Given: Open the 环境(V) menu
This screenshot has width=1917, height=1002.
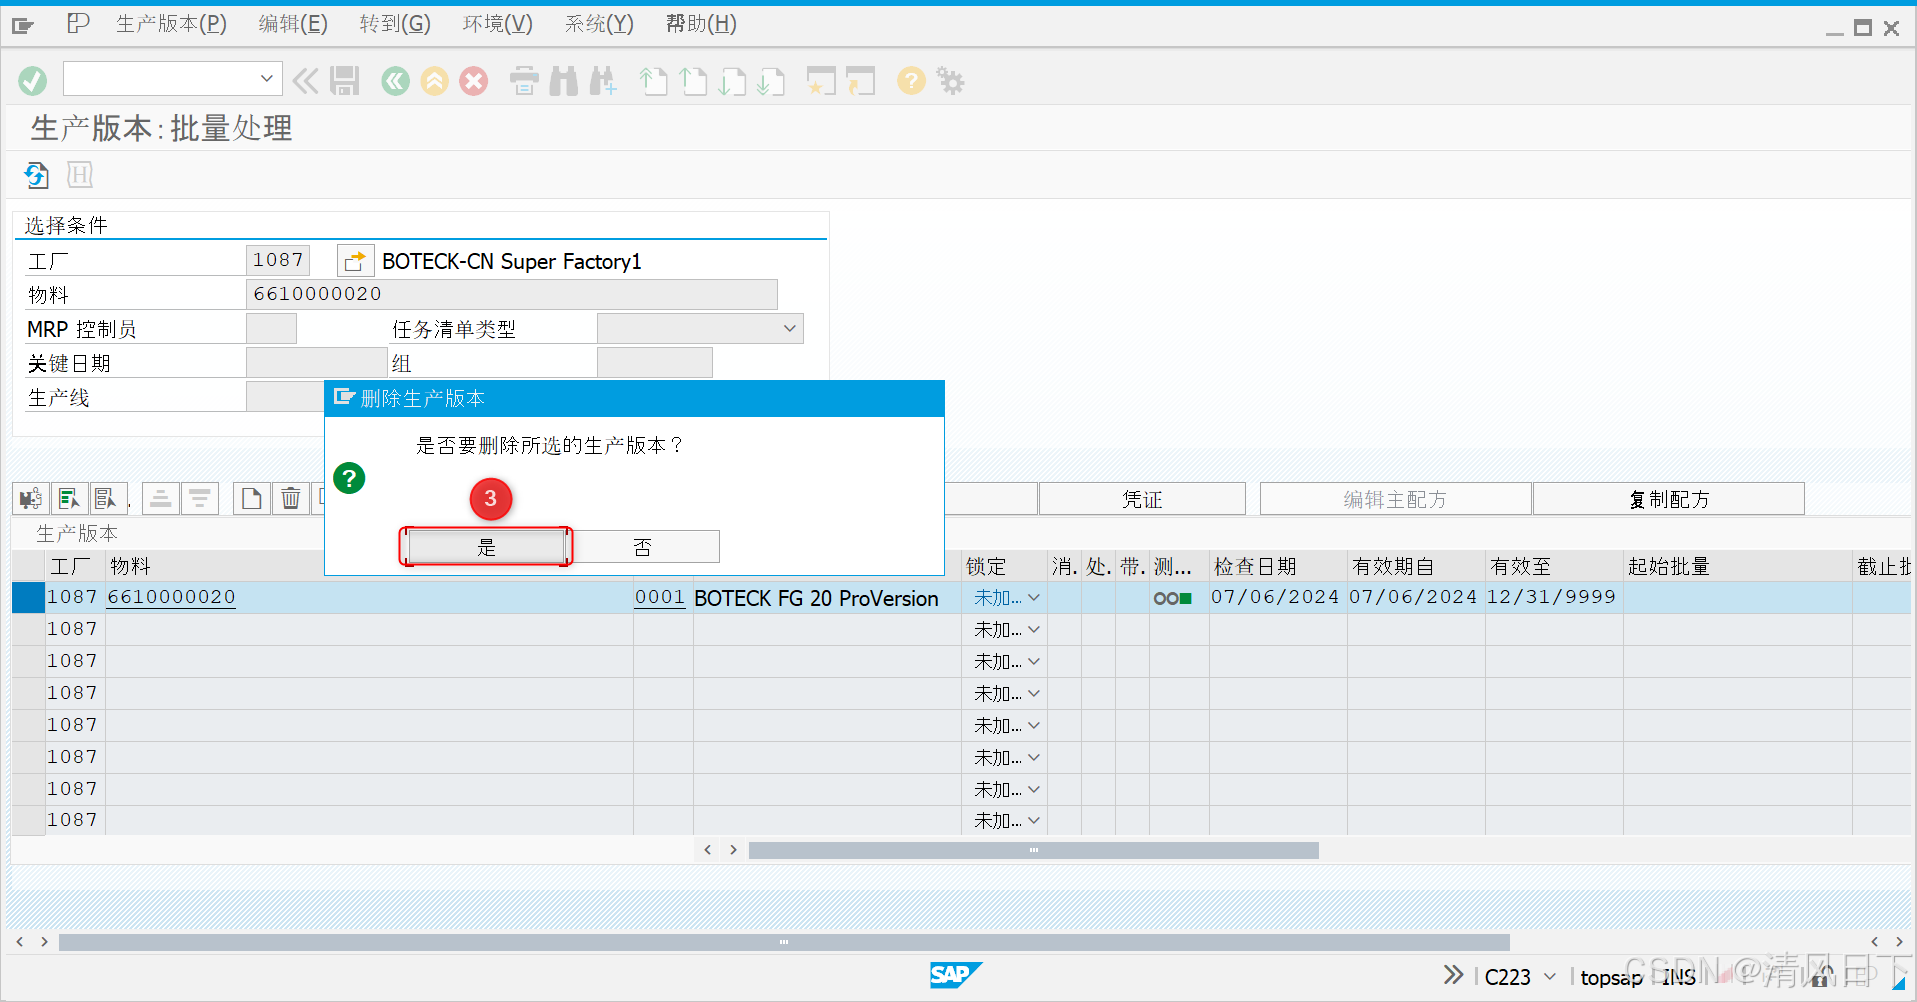Looking at the screenshot, I should pos(498,24).
